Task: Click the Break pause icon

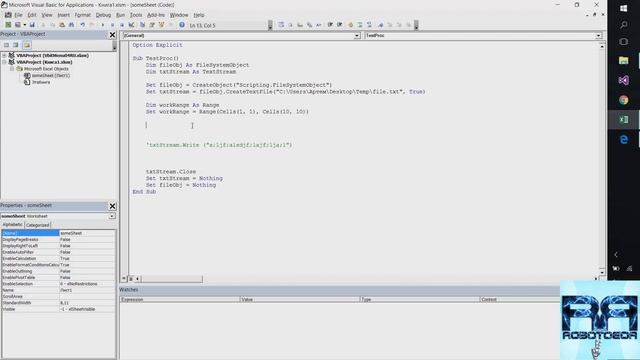Action: (112, 25)
